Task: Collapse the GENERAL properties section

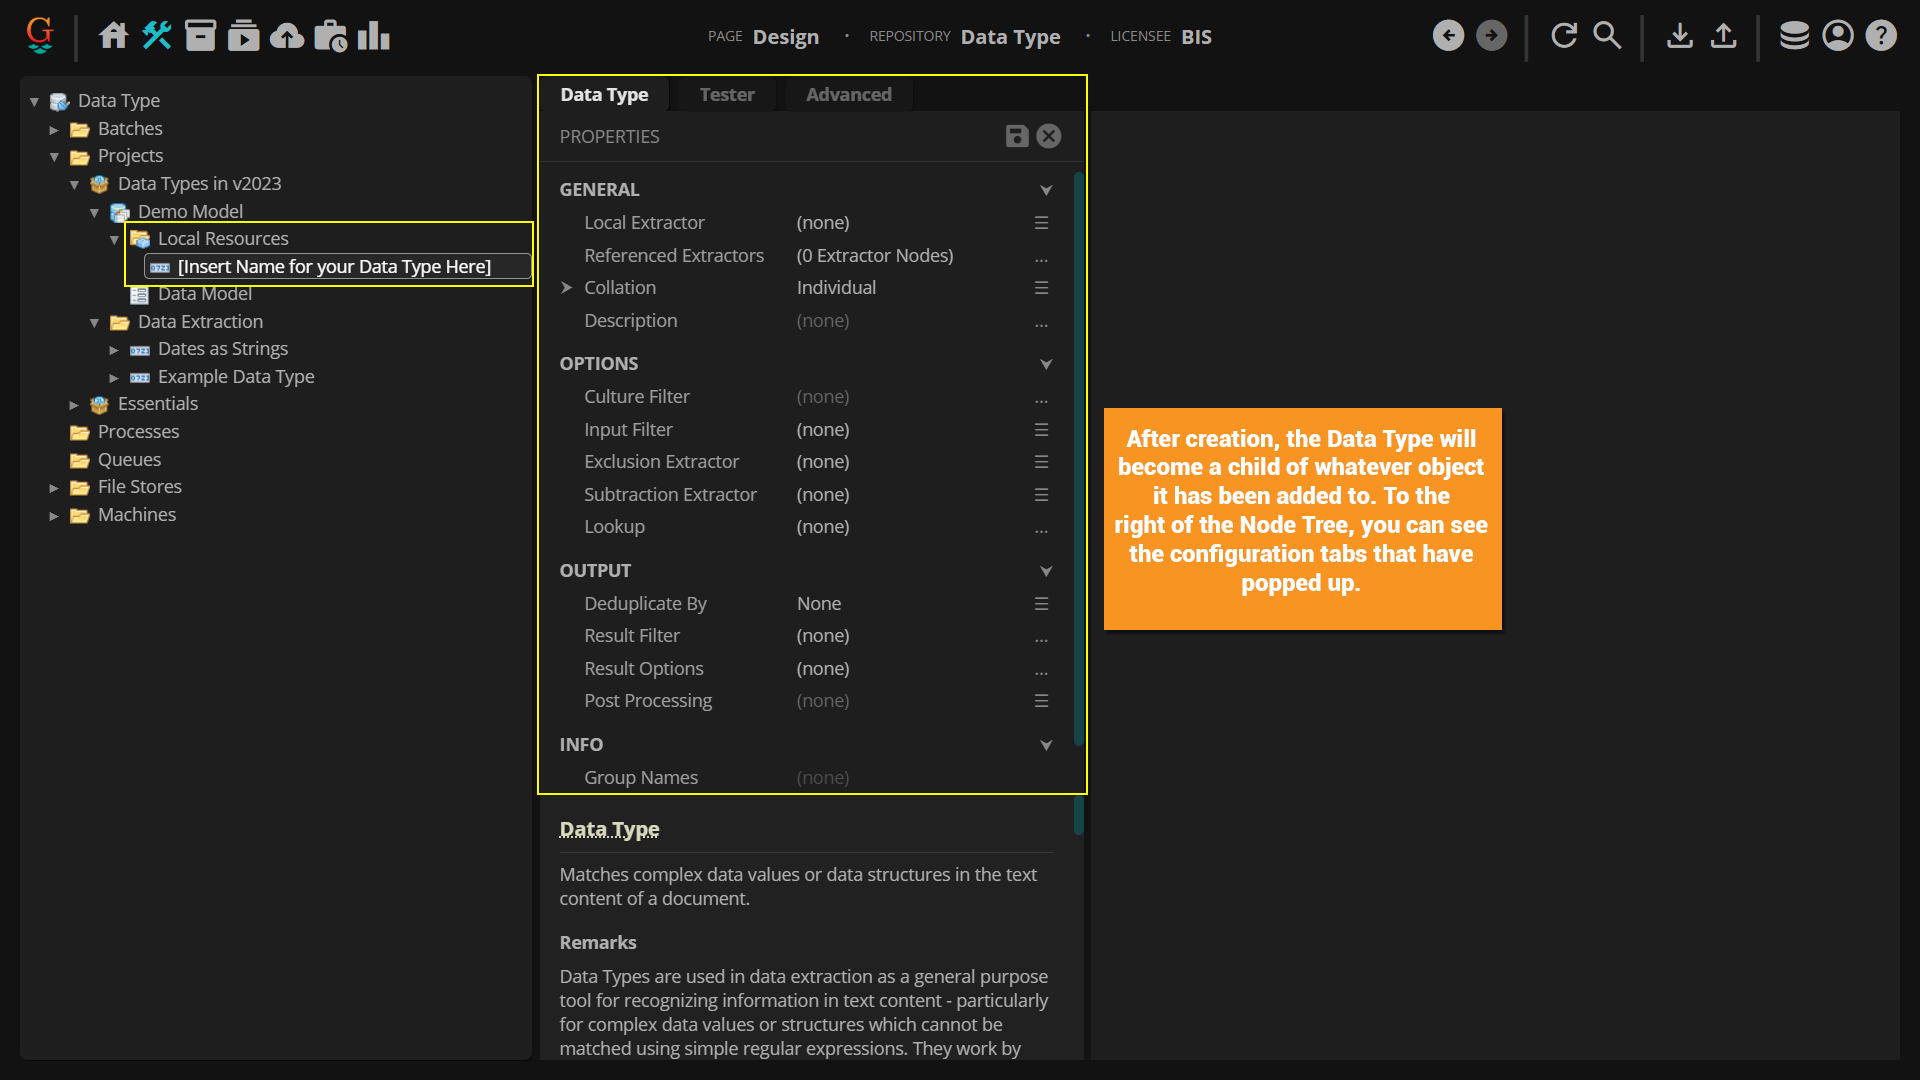Action: point(1046,190)
